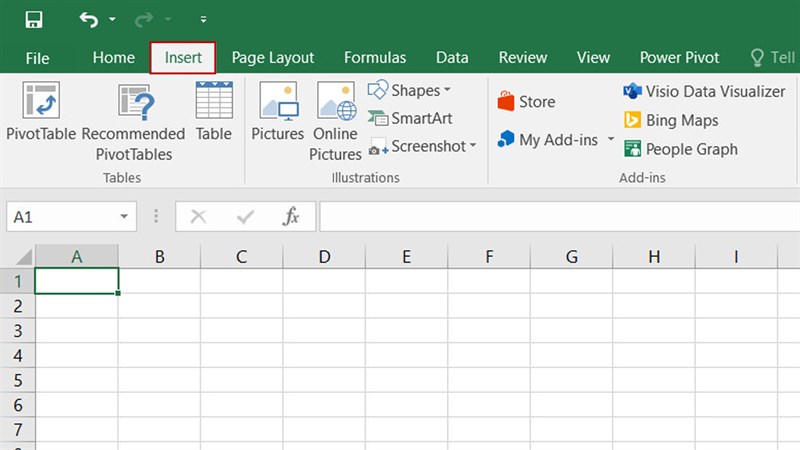The width and height of the screenshot is (800, 450).
Task: Launch Visio Data Visualizer add-in
Action: click(x=704, y=91)
